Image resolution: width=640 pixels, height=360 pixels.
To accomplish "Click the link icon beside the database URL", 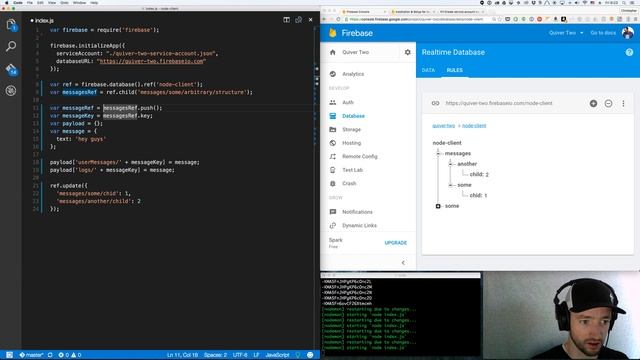I will pos(436,103).
